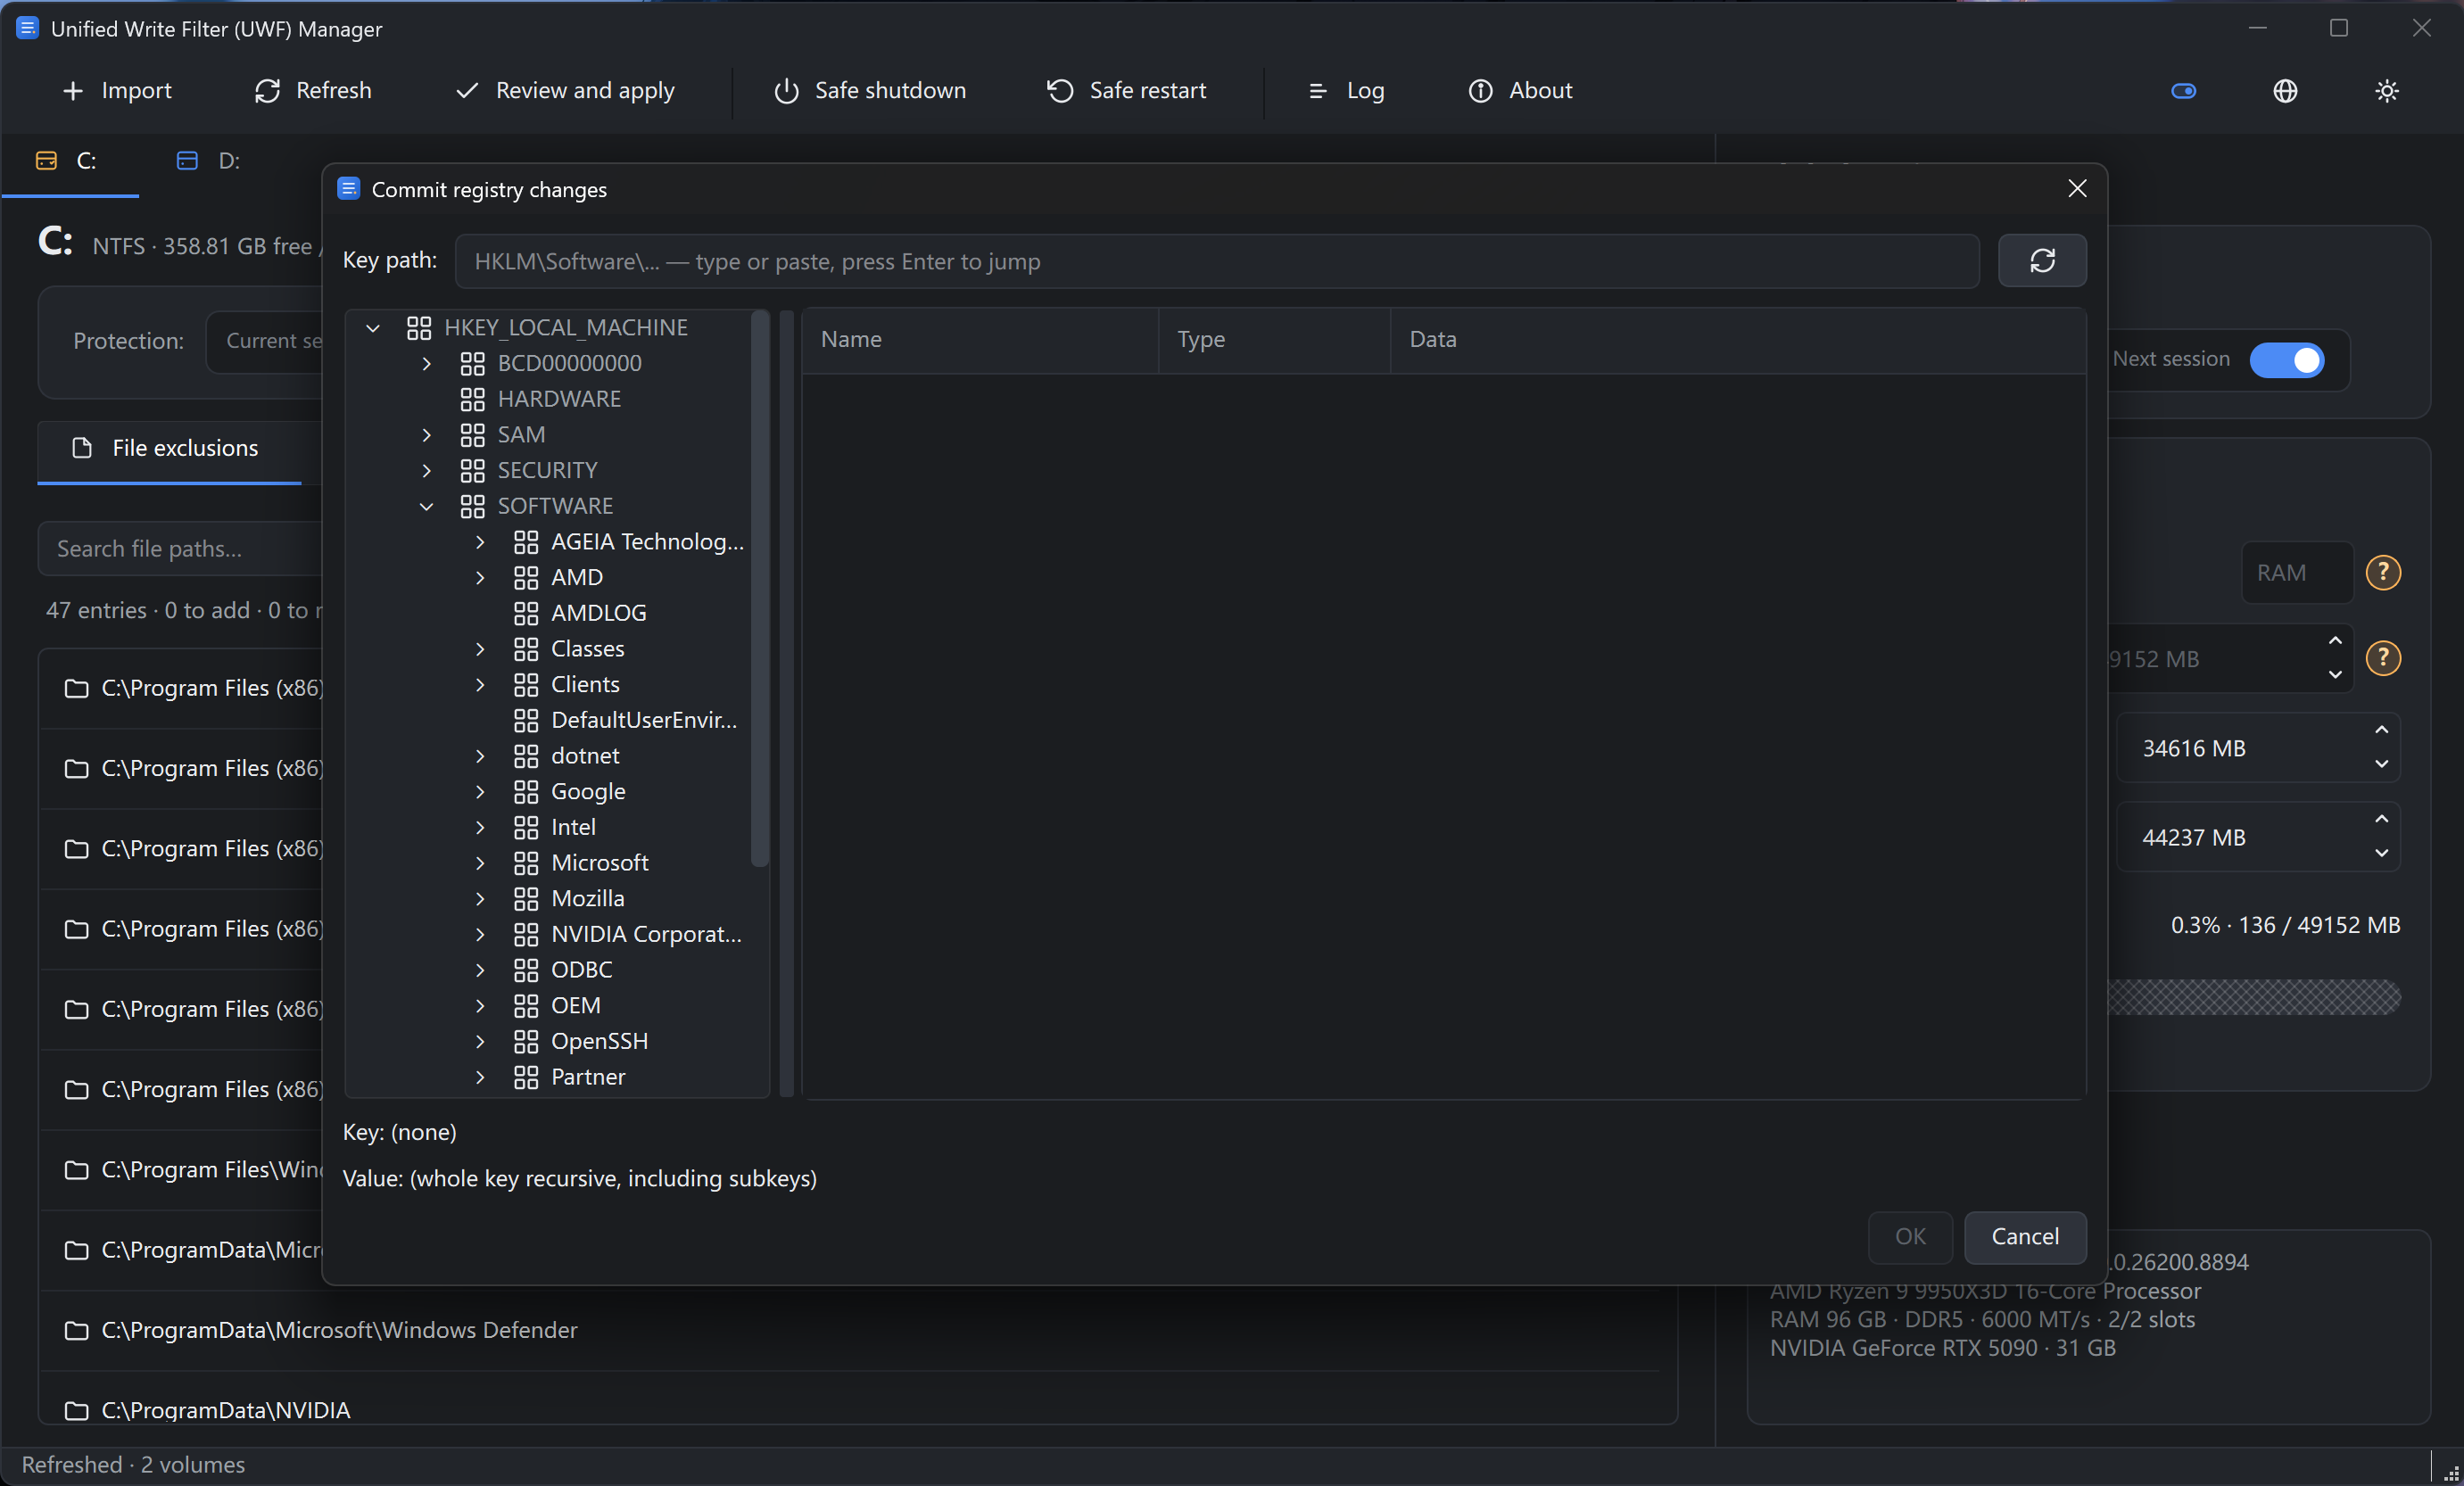The image size is (2464, 1486).
Task: Click the language globe icon
Action: pyautogui.click(x=2285, y=91)
